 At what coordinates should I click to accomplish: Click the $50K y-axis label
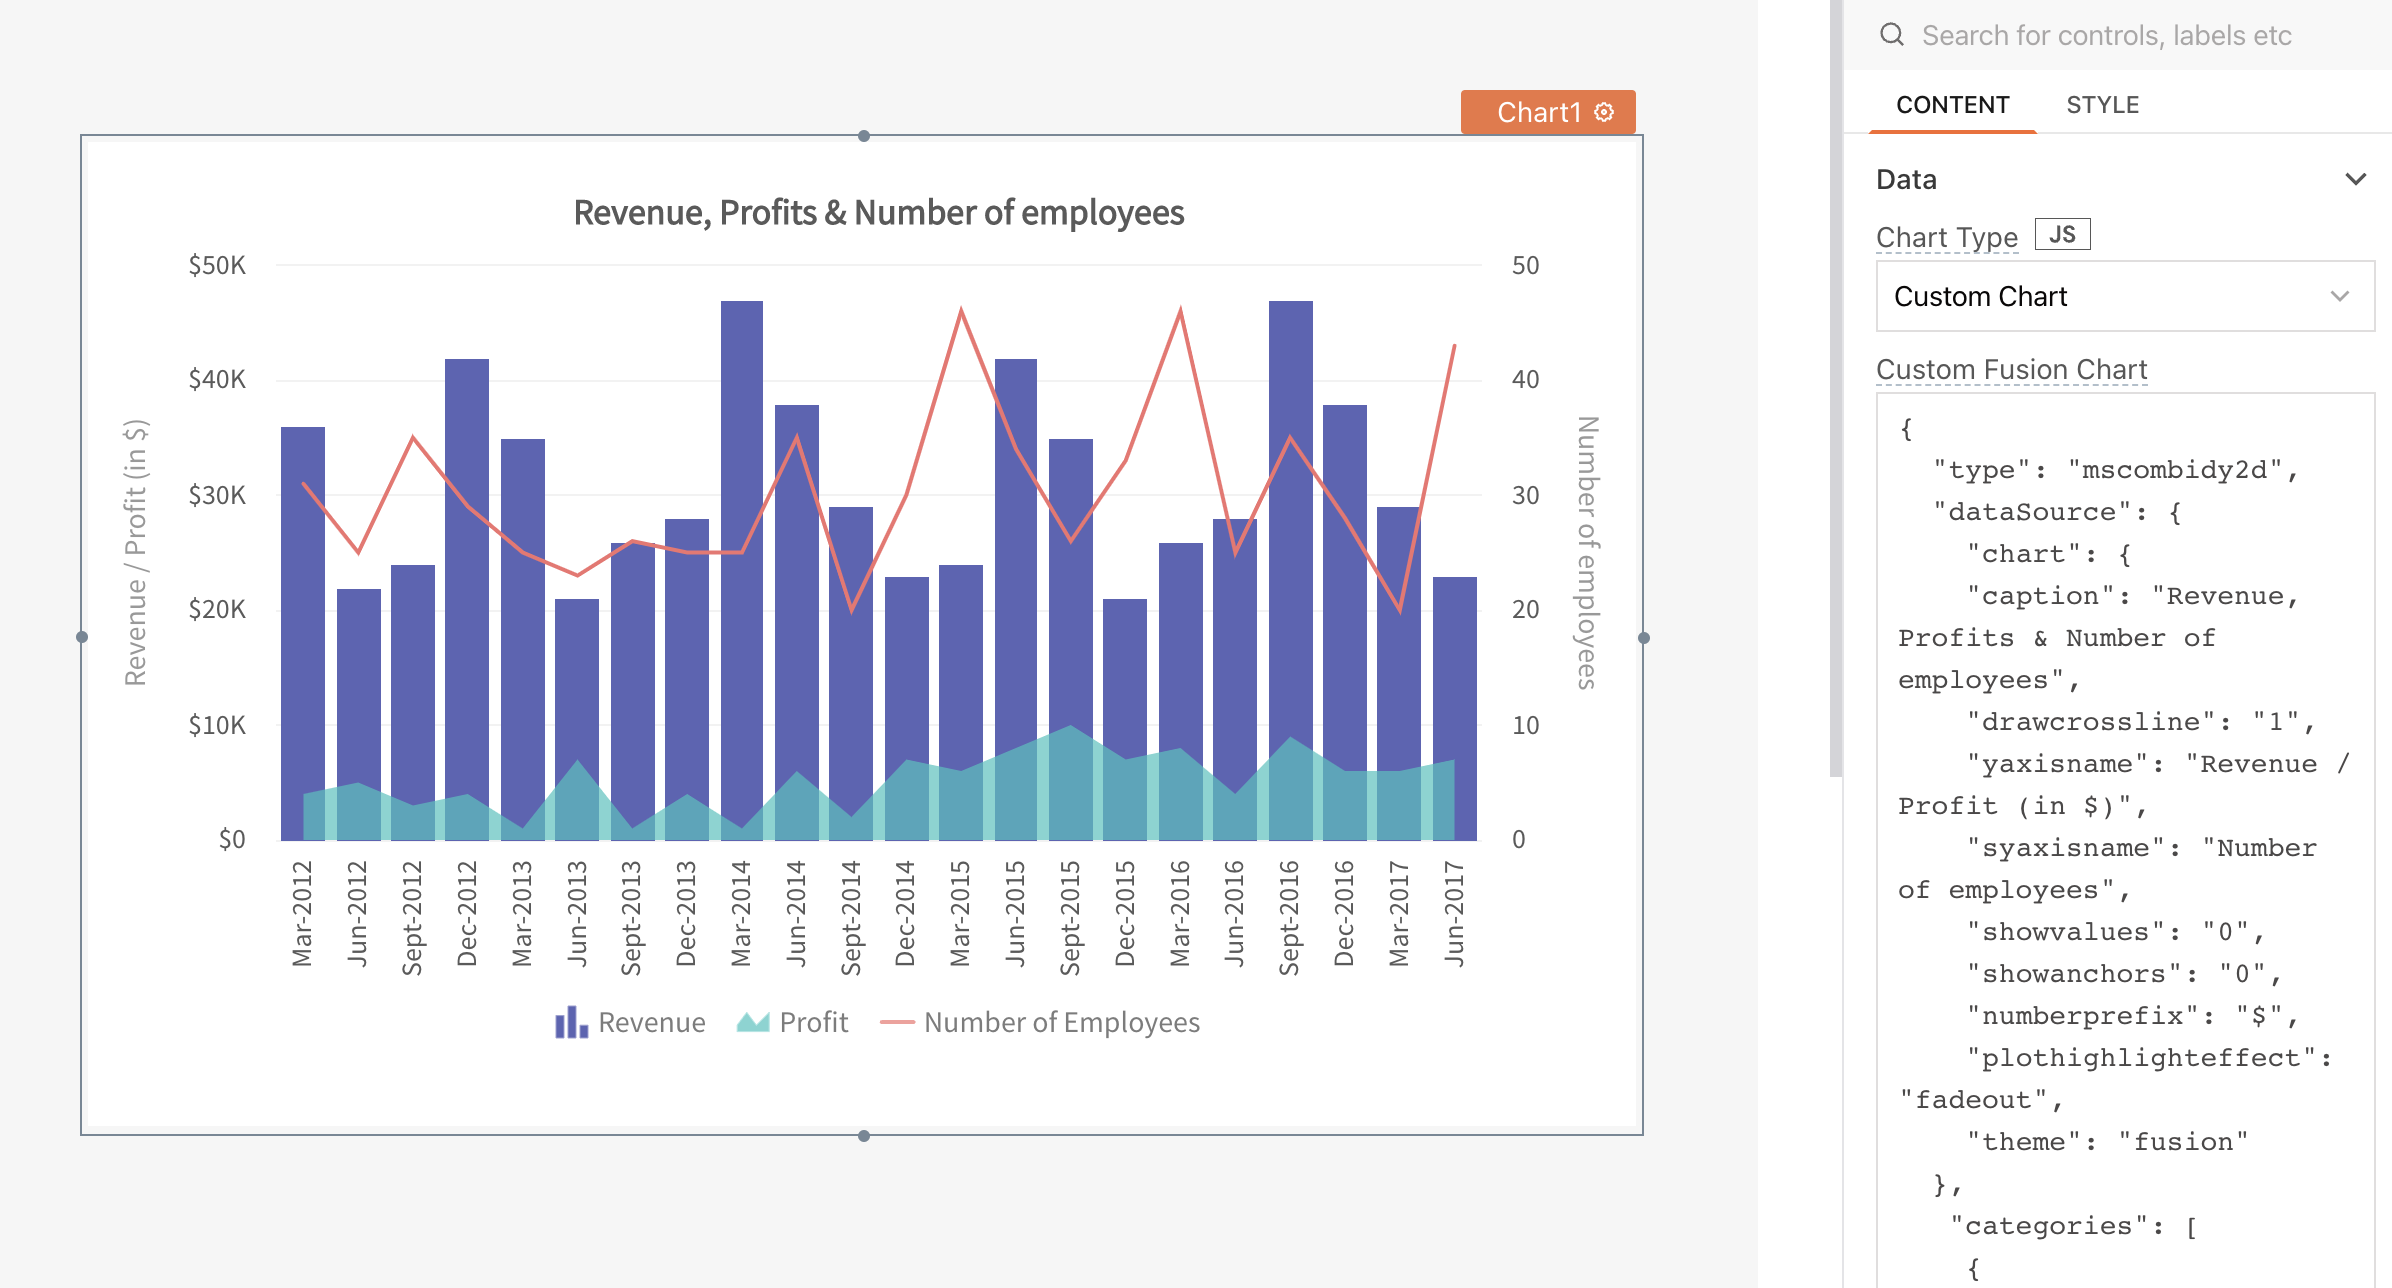(x=217, y=265)
